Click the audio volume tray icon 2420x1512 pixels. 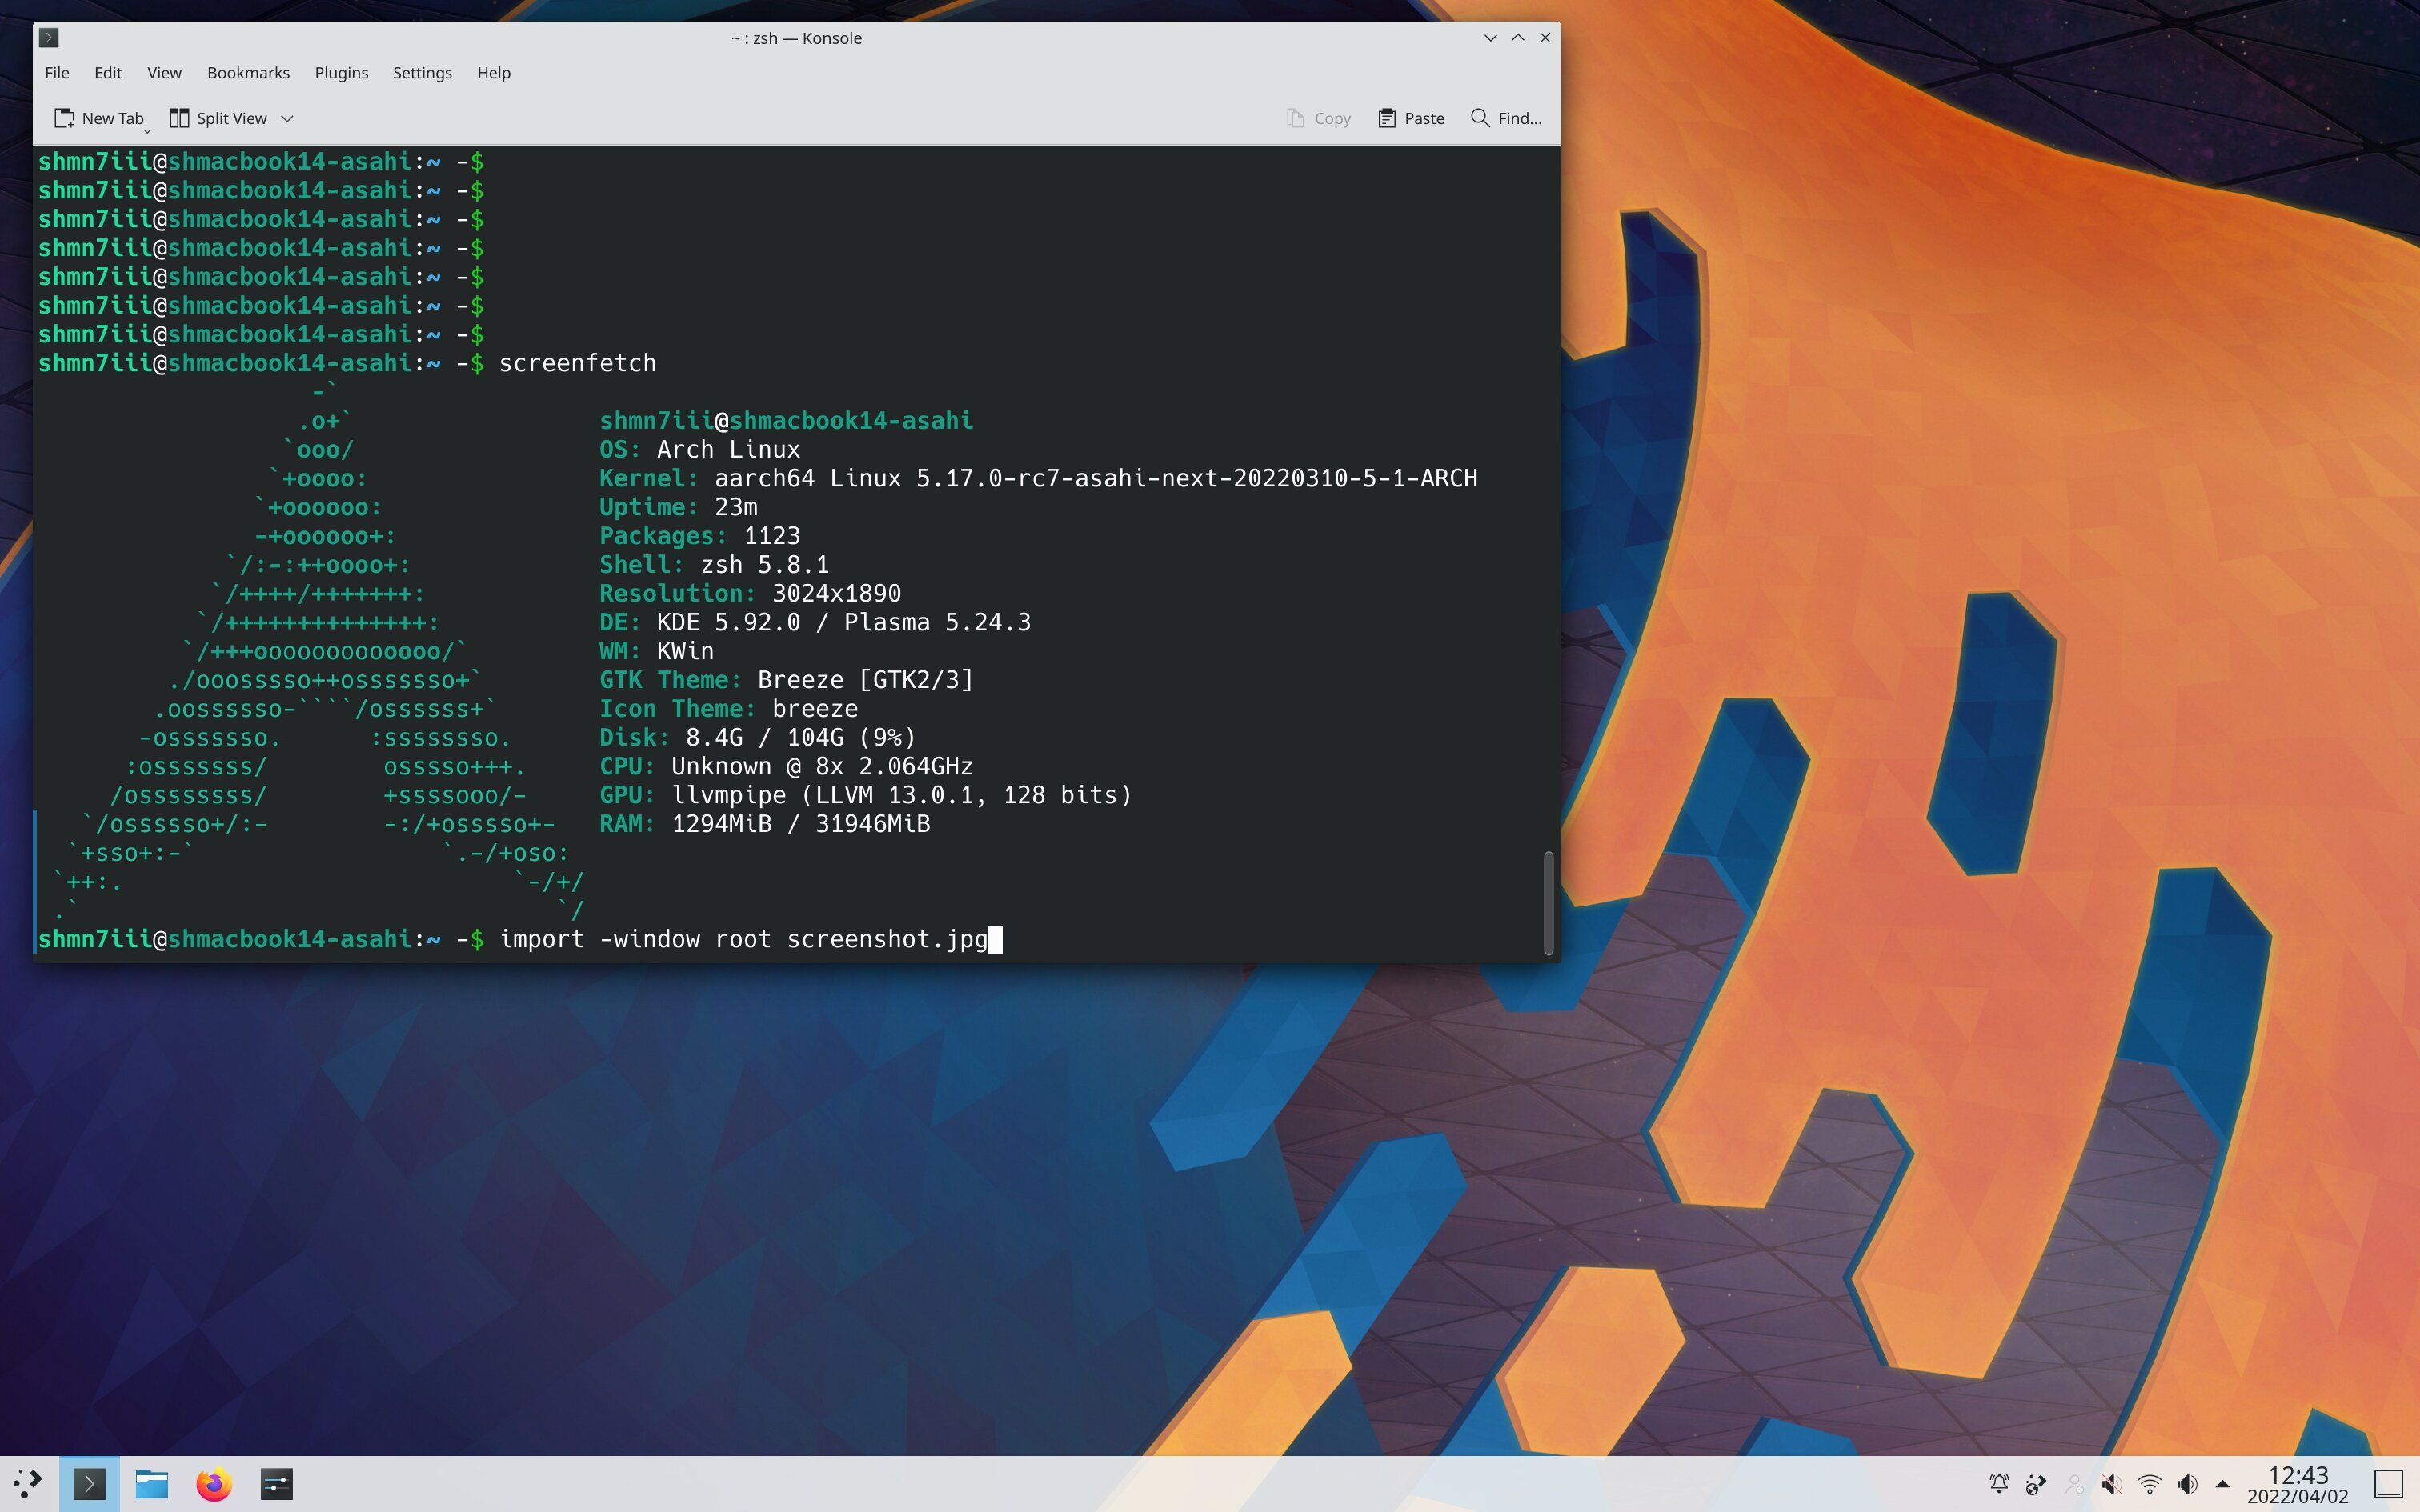pos(2187,1484)
